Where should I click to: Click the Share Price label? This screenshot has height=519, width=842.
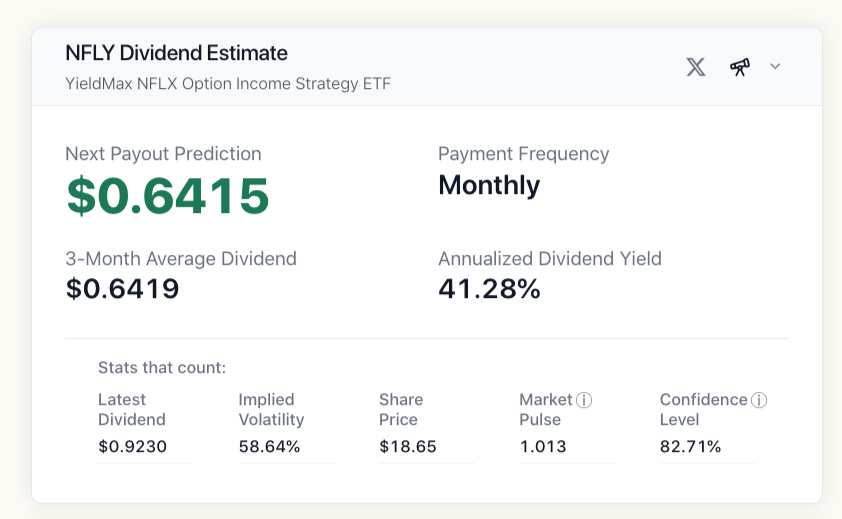click(x=401, y=409)
